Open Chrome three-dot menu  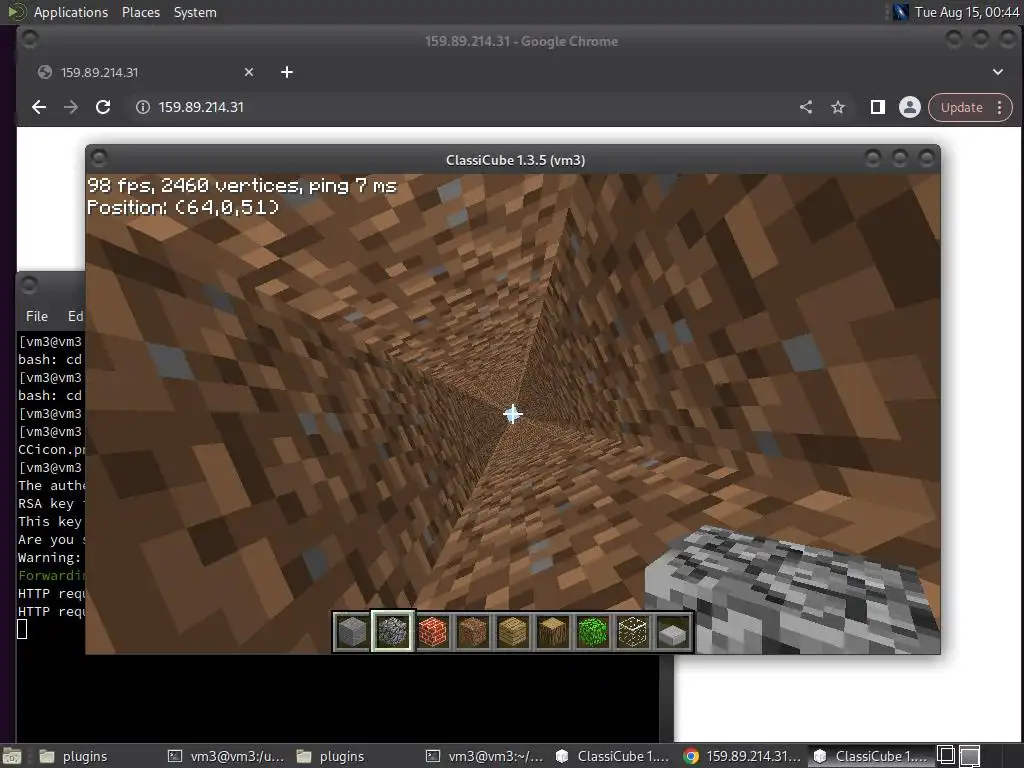point(1000,107)
